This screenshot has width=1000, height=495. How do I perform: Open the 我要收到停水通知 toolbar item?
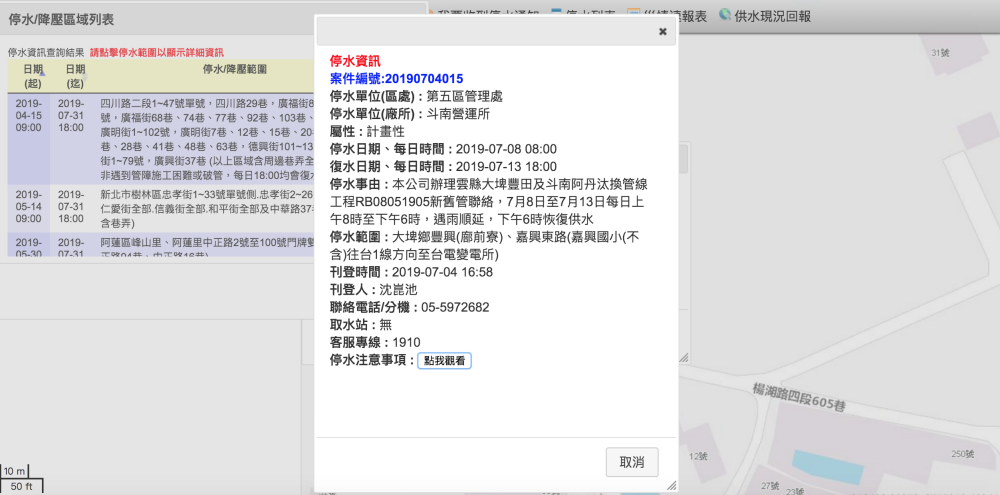(x=490, y=16)
